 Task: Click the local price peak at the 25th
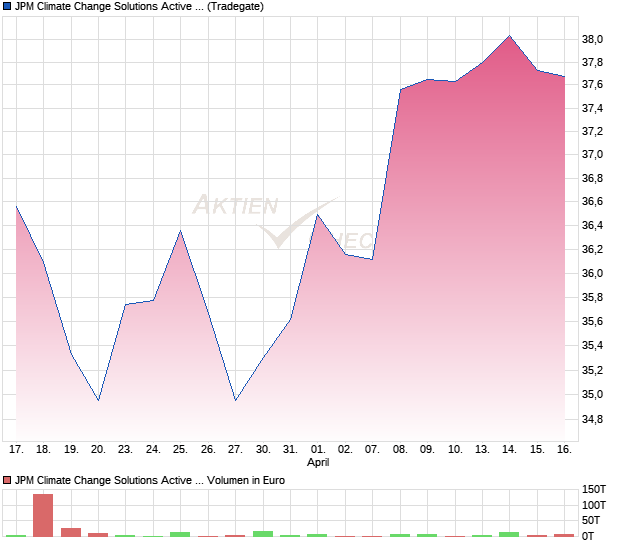180,231
